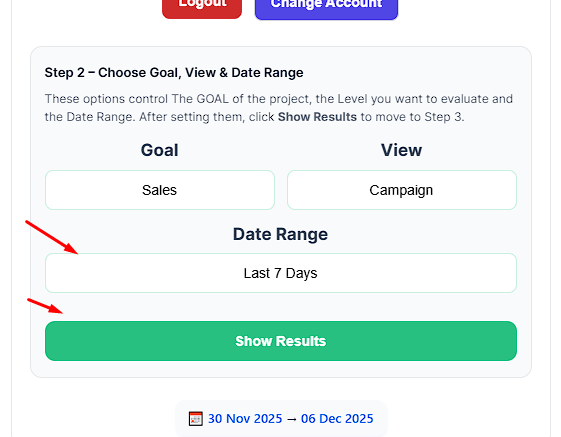Click the Change Account button
The height and width of the screenshot is (437, 561).
(x=326, y=8)
